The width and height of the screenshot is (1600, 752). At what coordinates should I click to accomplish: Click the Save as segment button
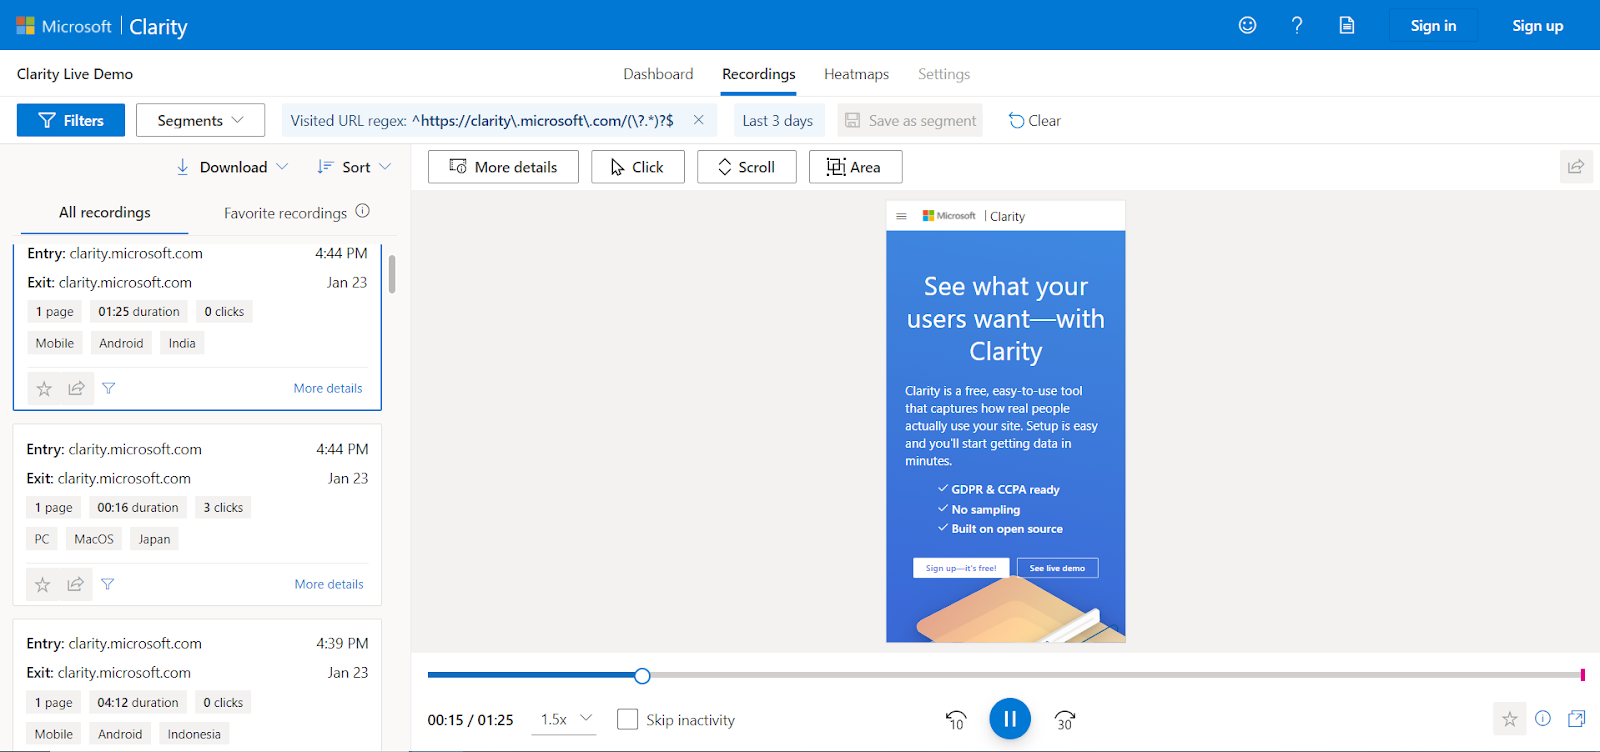(x=910, y=120)
